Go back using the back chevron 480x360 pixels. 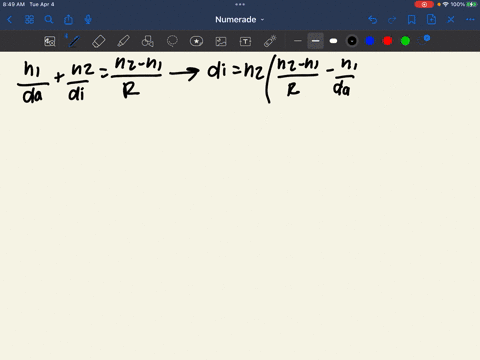click(10, 20)
